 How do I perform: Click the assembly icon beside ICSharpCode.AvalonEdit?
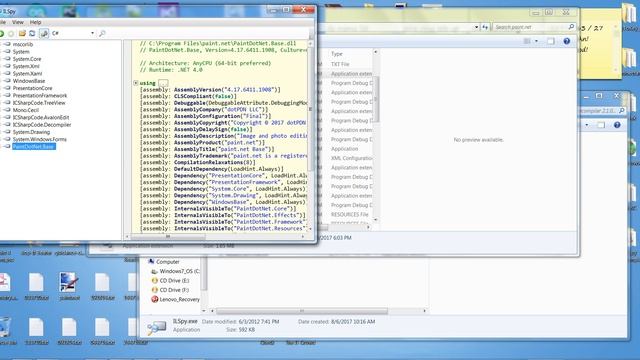7,117
